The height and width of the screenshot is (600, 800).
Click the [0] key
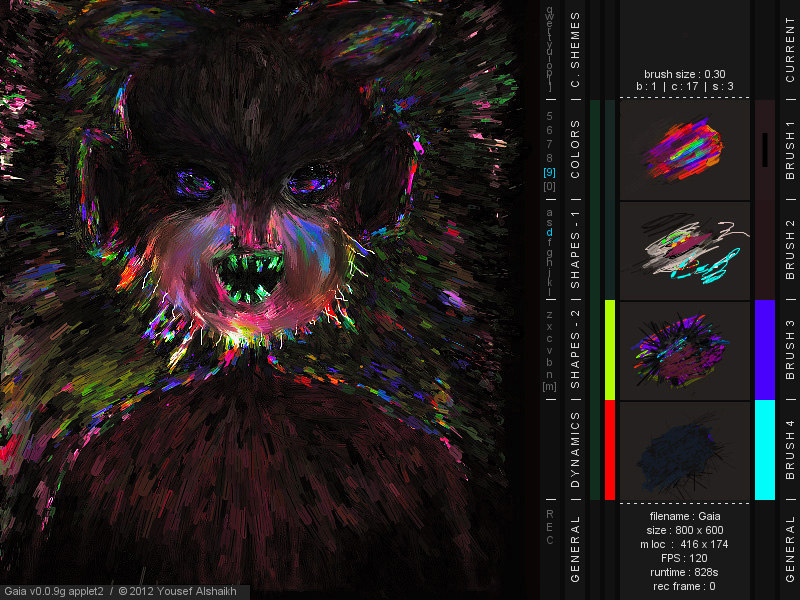pos(549,186)
